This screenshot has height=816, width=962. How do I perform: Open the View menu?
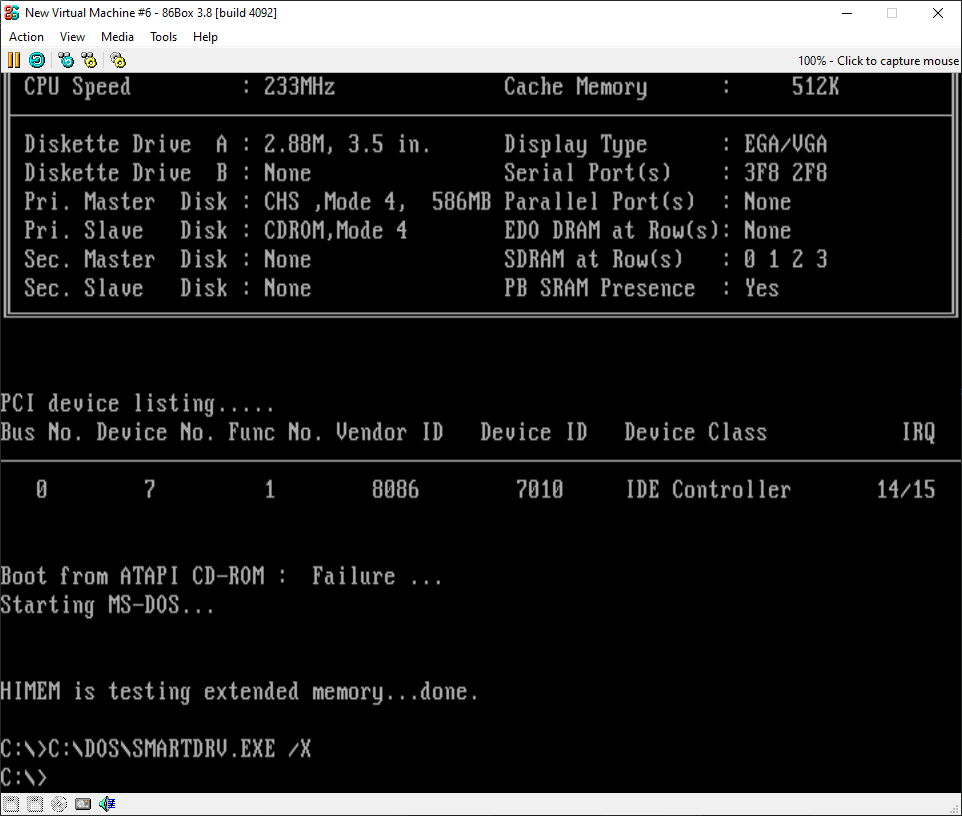pos(72,37)
